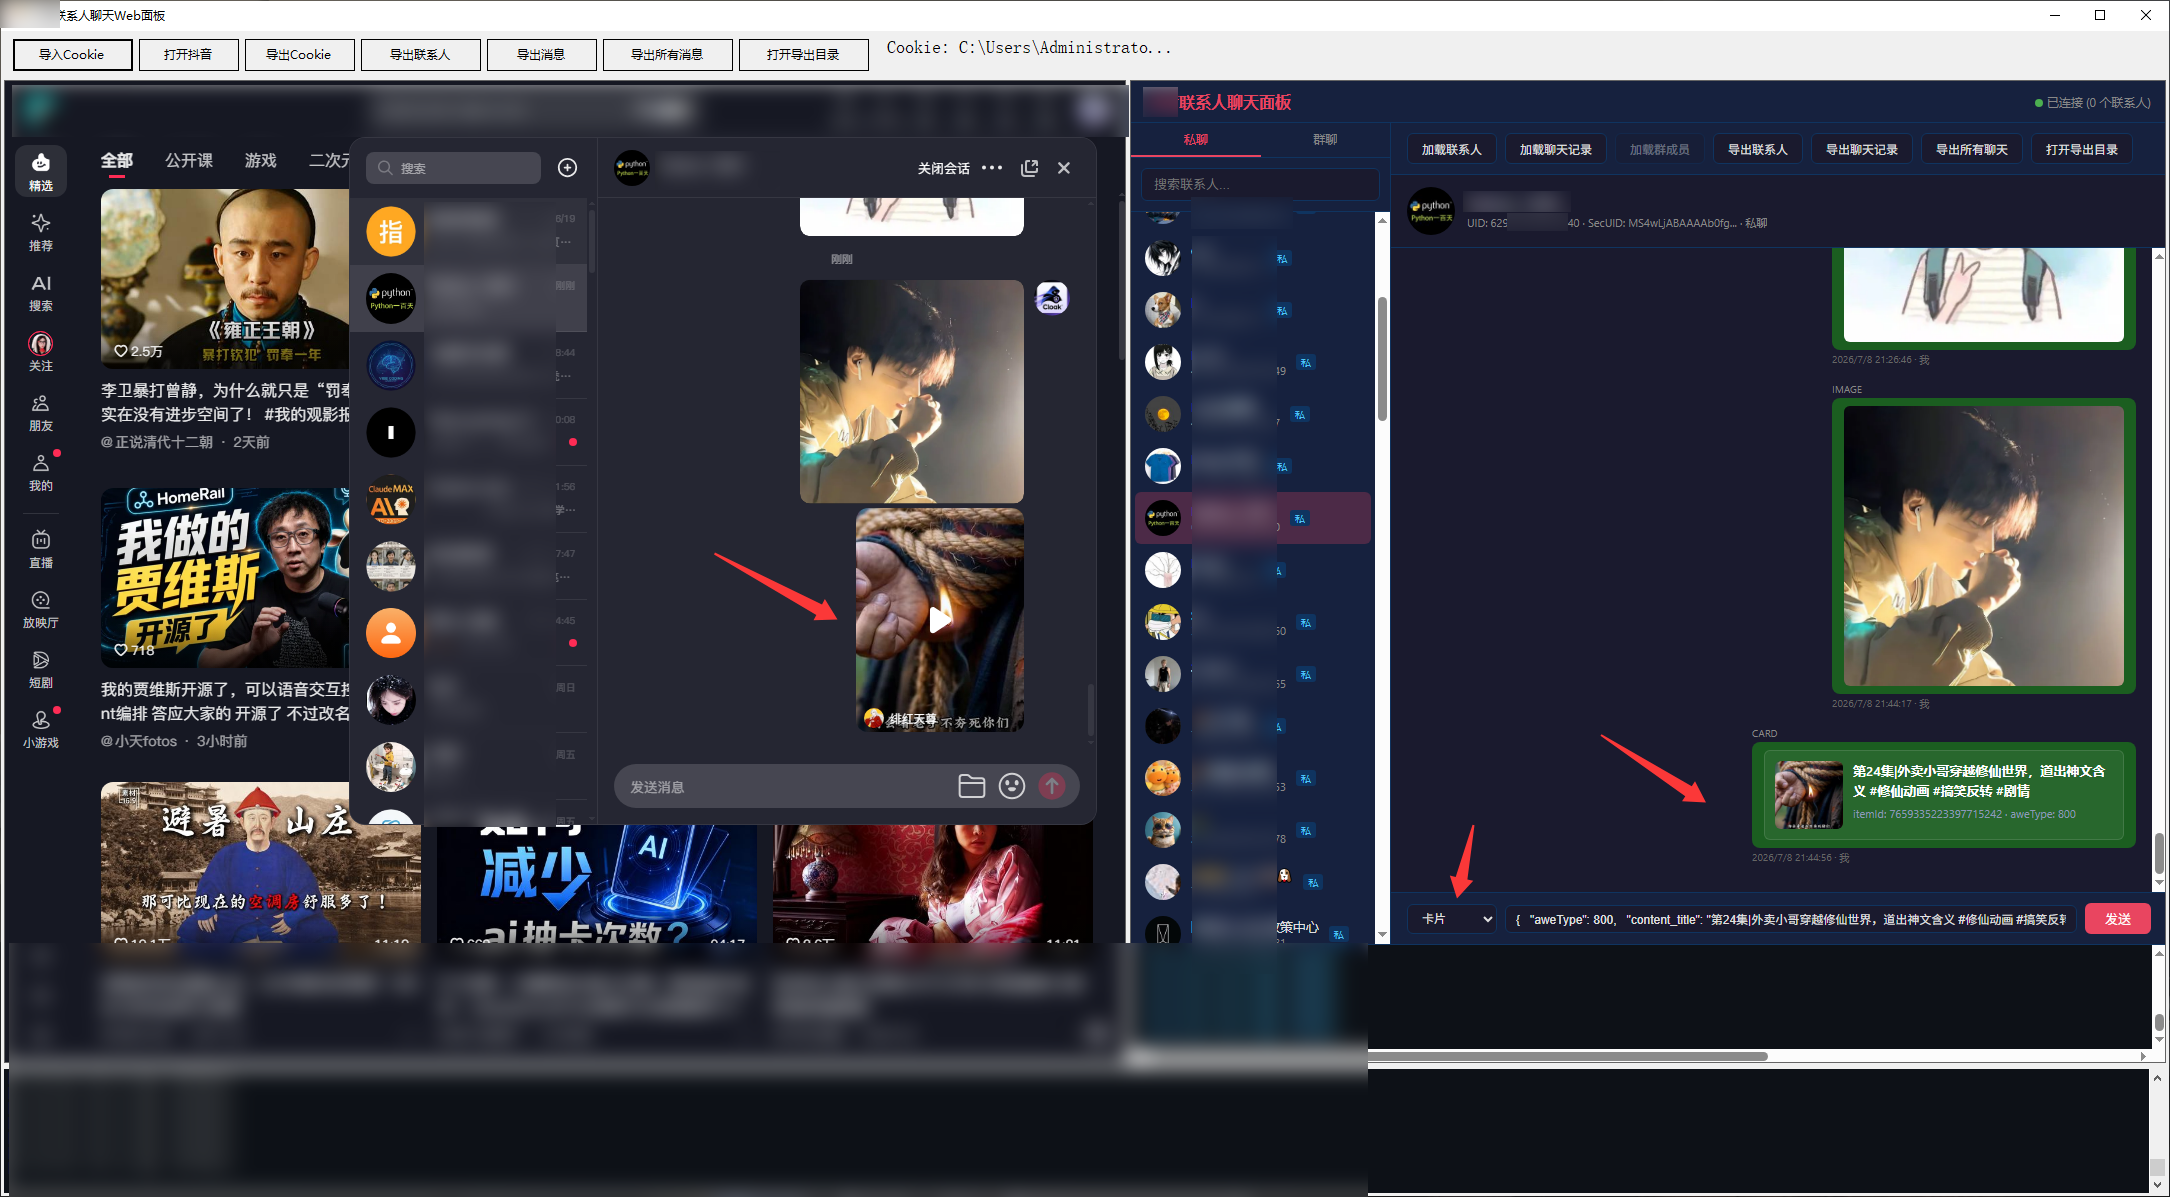Click the bottom horizontal scrollbar

click(x=1567, y=1056)
